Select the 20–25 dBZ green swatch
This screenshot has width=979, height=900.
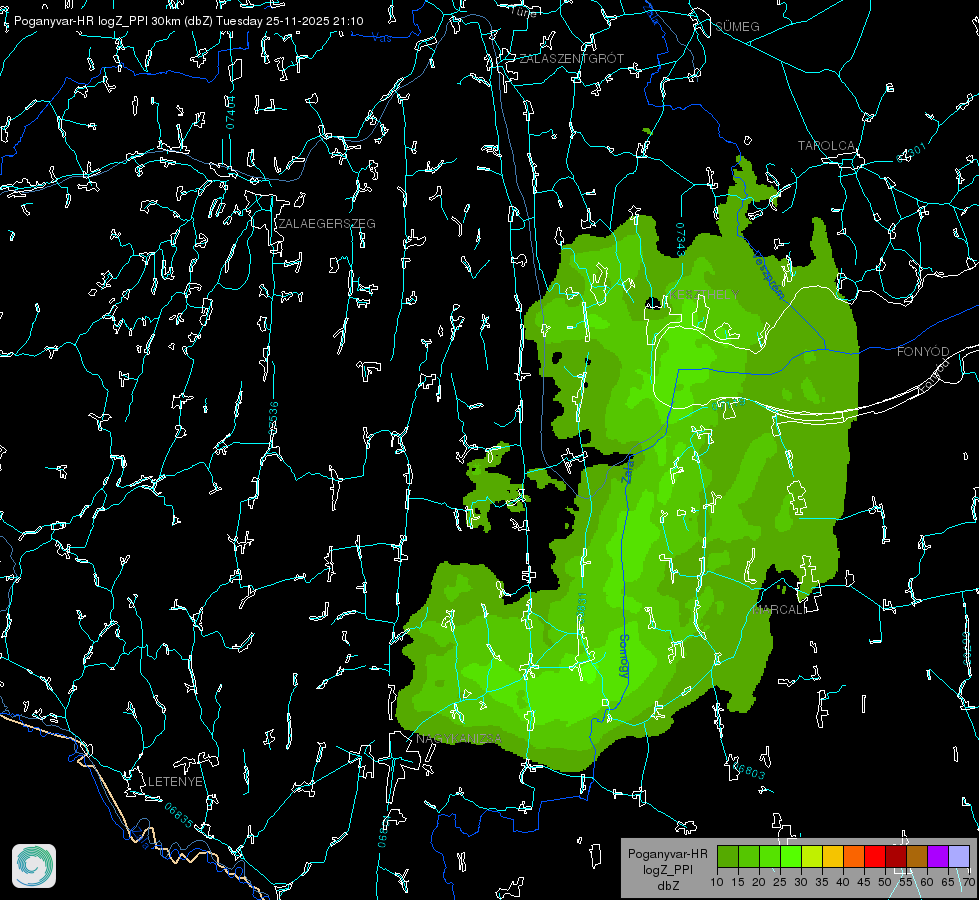coord(770,856)
